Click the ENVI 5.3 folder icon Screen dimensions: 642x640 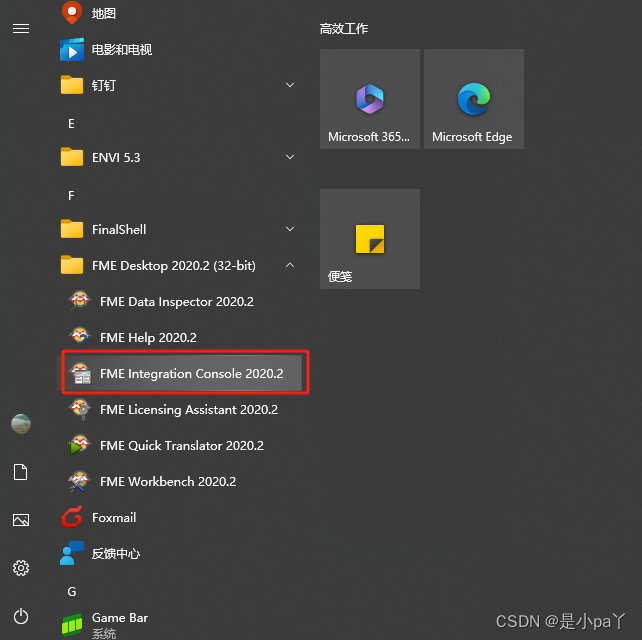[72, 157]
